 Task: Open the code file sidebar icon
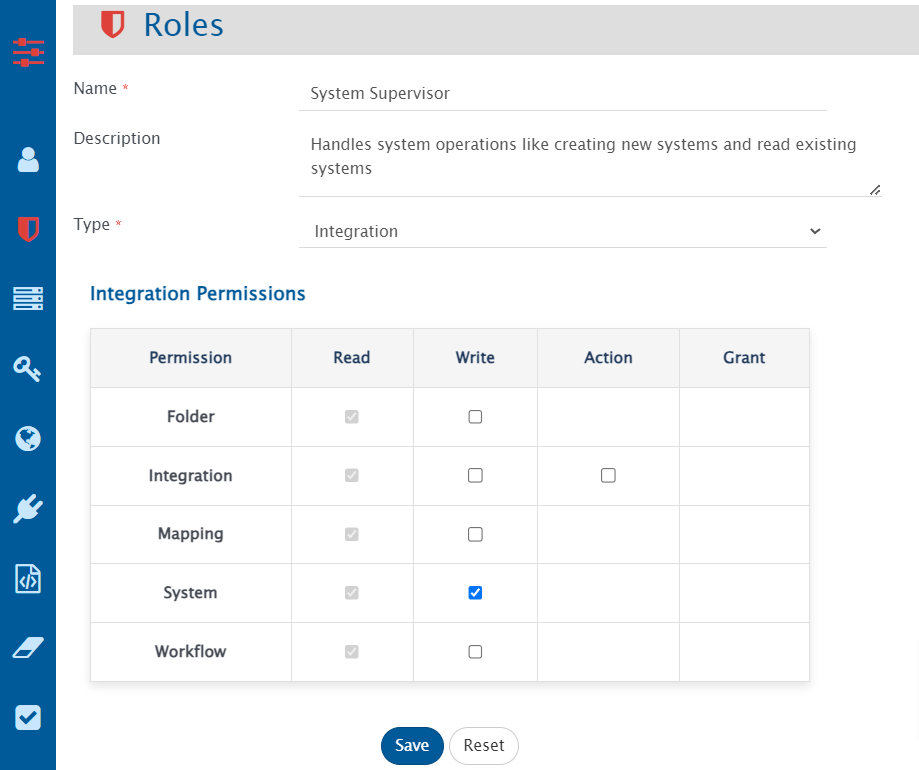pyautogui.click(x=28, y=579)
